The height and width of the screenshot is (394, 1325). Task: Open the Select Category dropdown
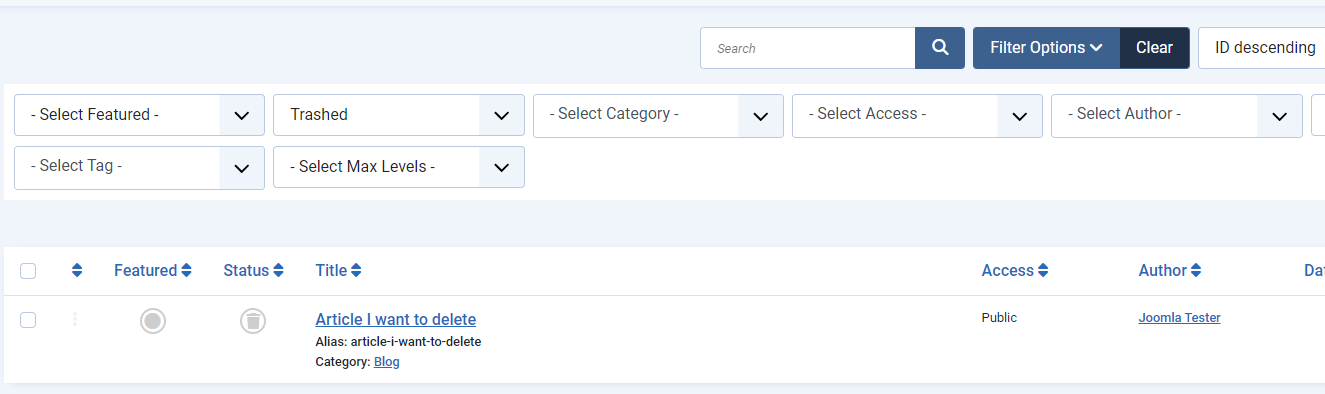pos(658,115)
